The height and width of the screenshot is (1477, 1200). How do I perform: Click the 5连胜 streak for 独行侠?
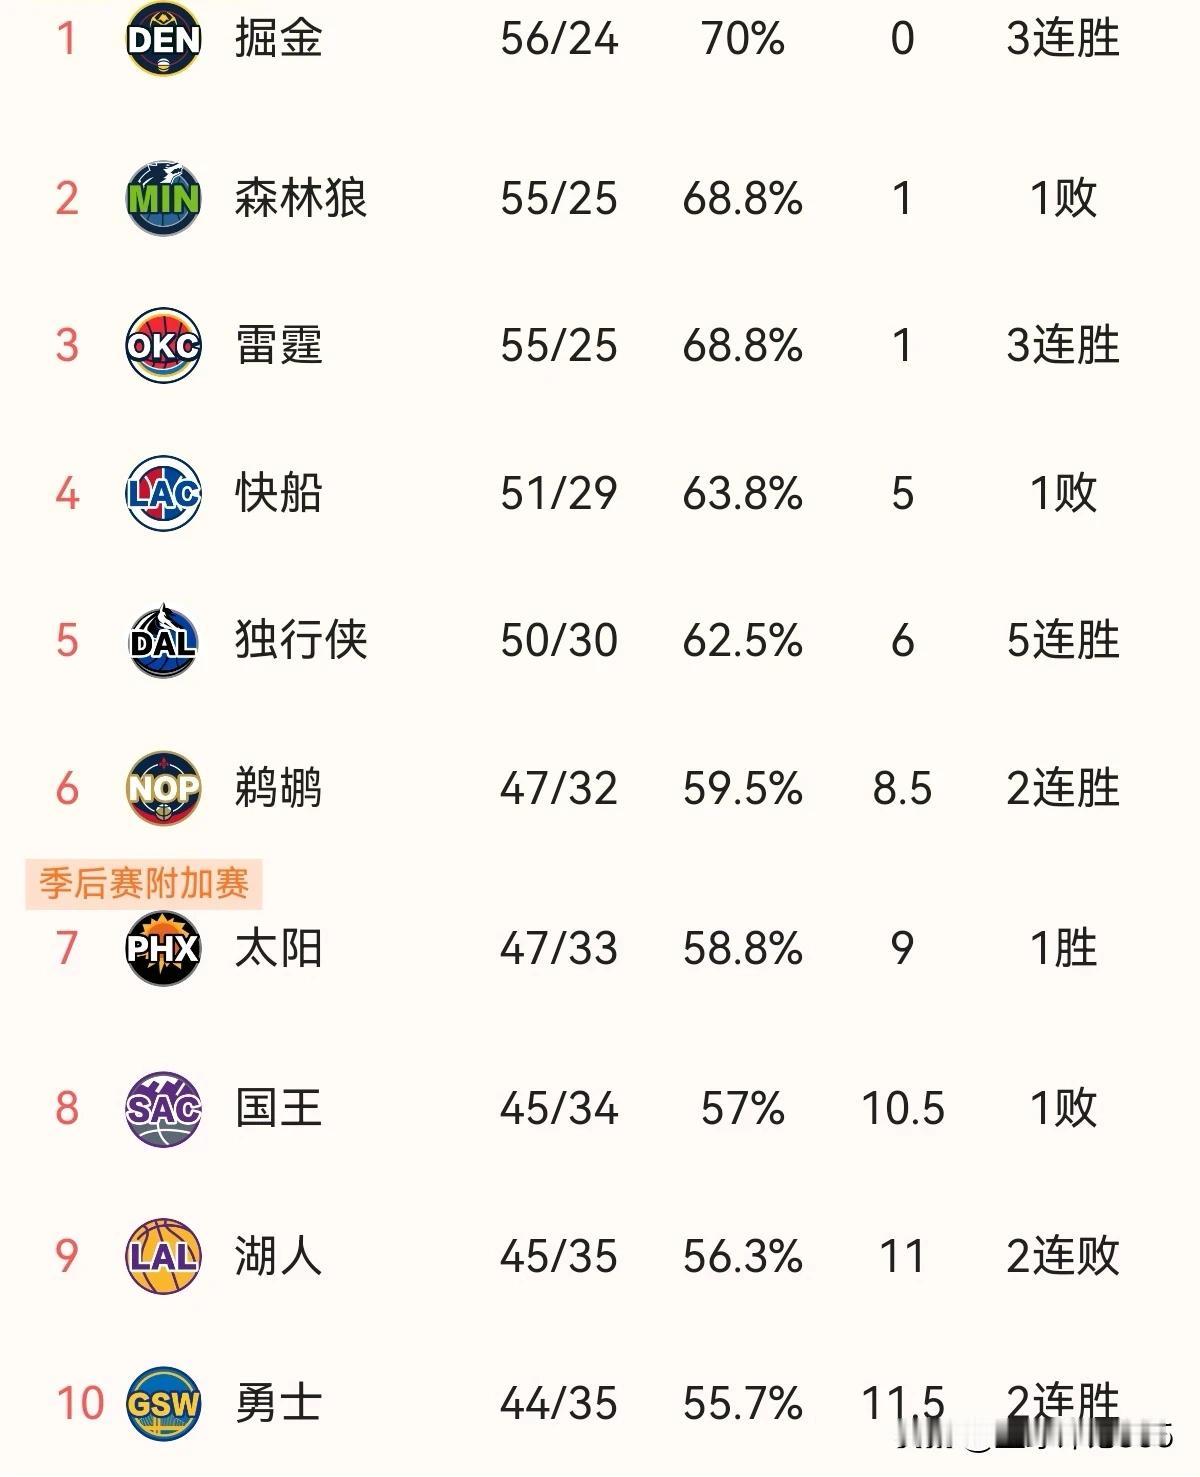coord(1063,640)
